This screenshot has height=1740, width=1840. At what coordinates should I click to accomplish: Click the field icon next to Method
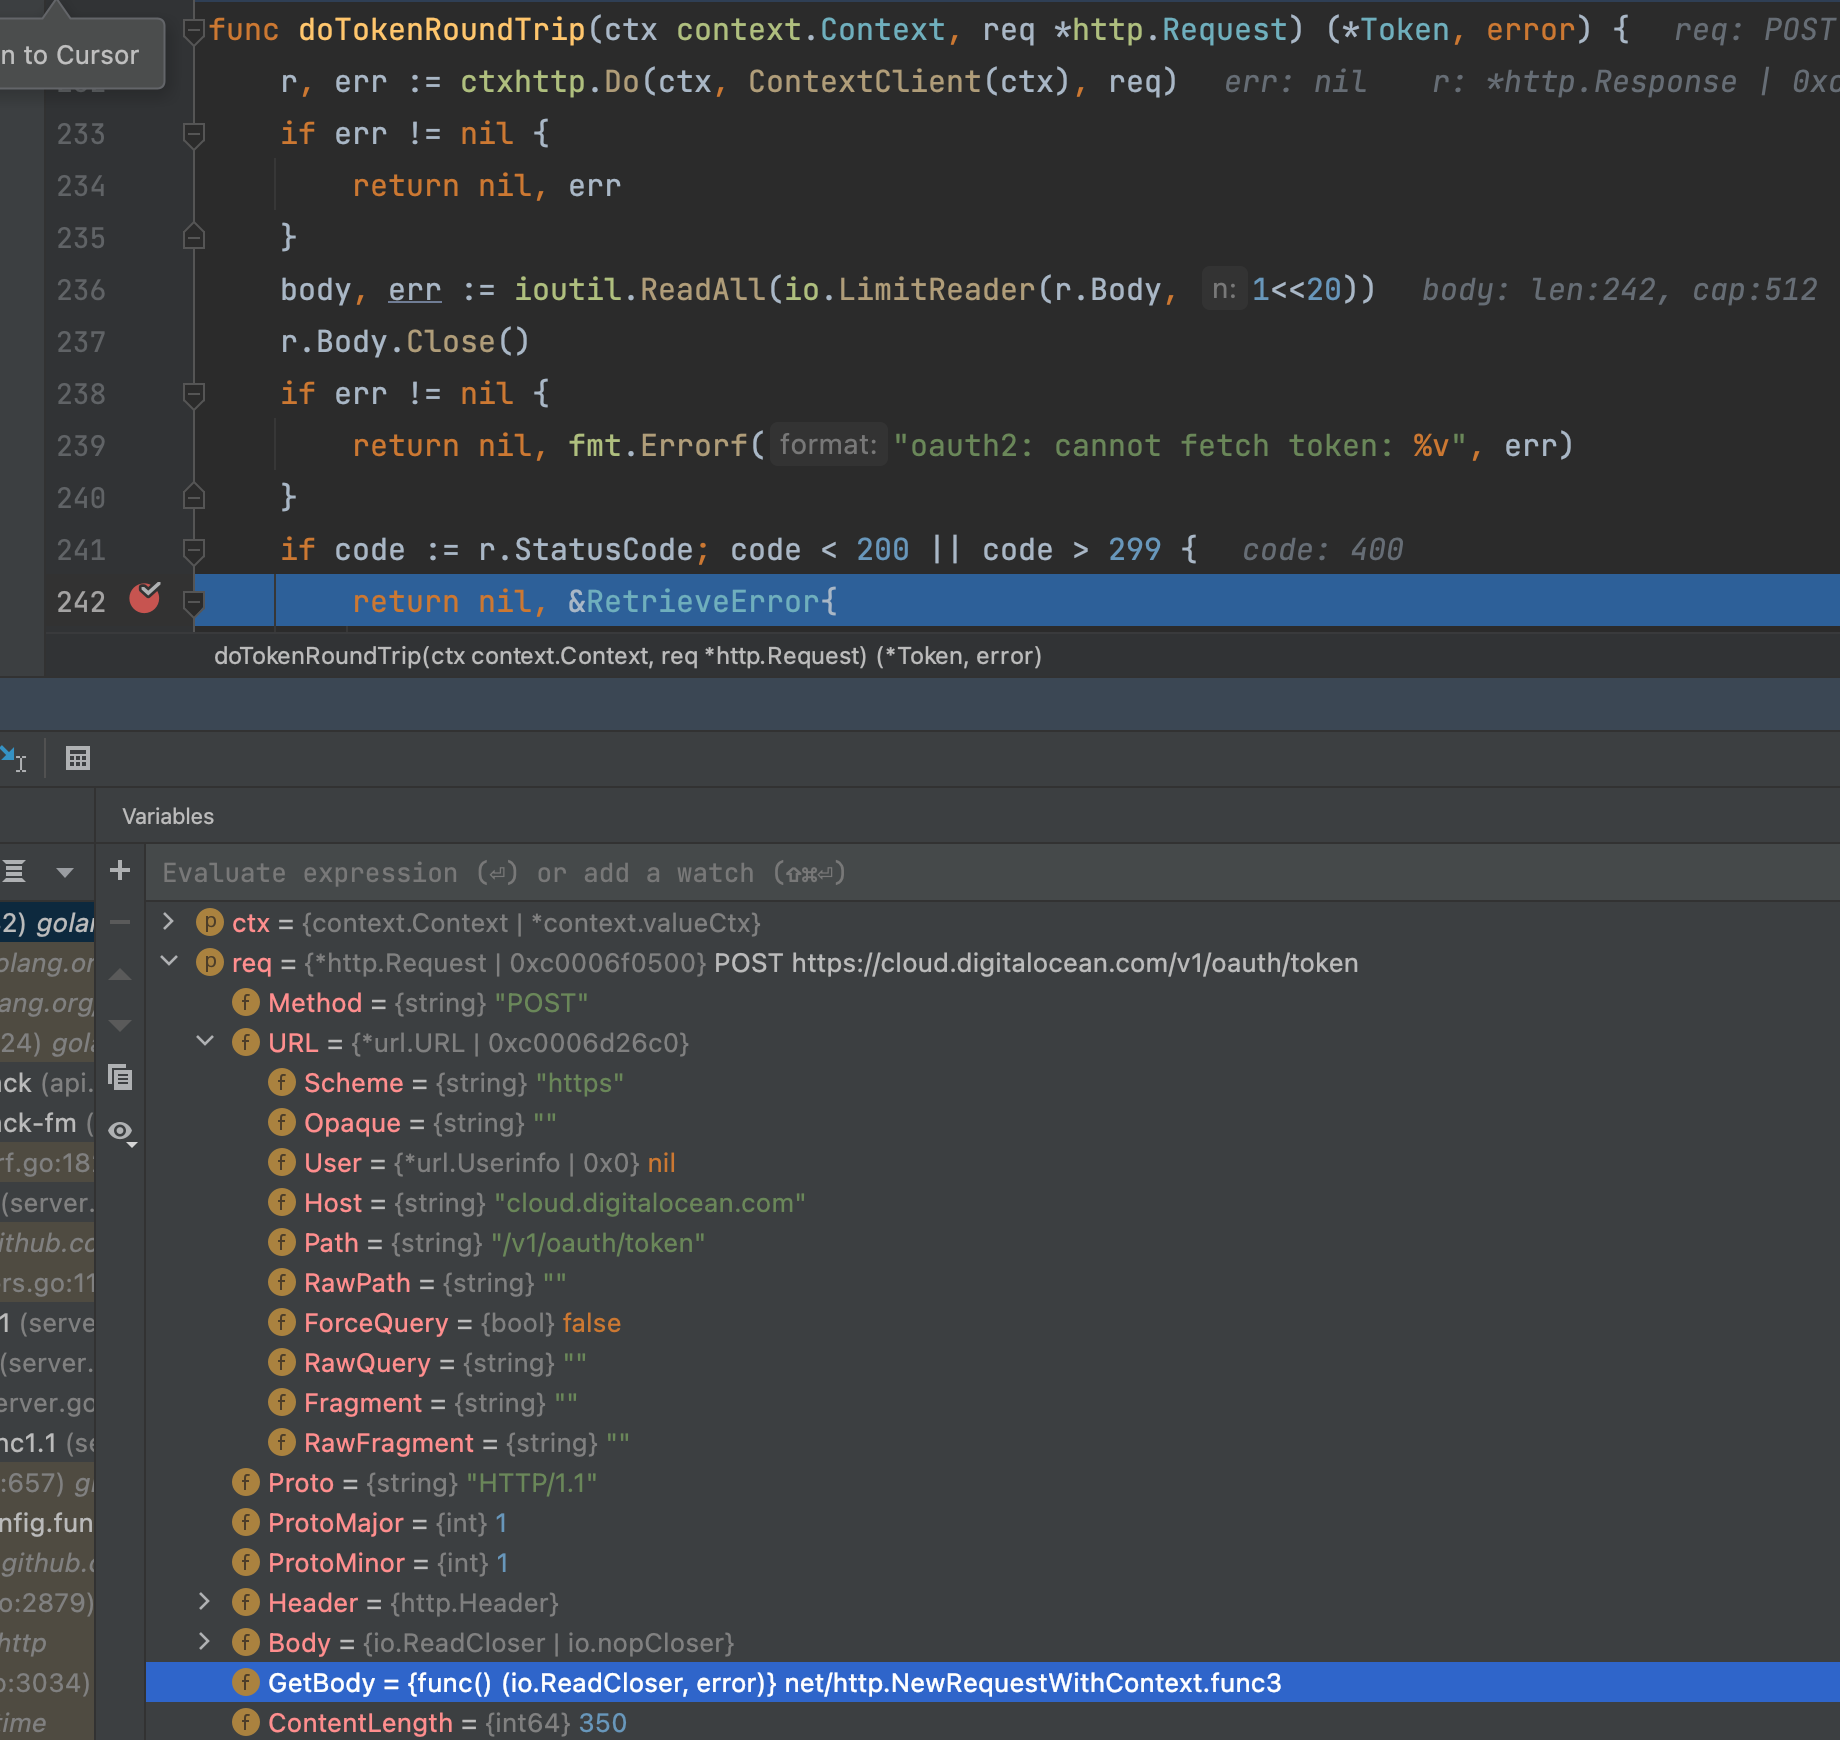[246, 1002]
